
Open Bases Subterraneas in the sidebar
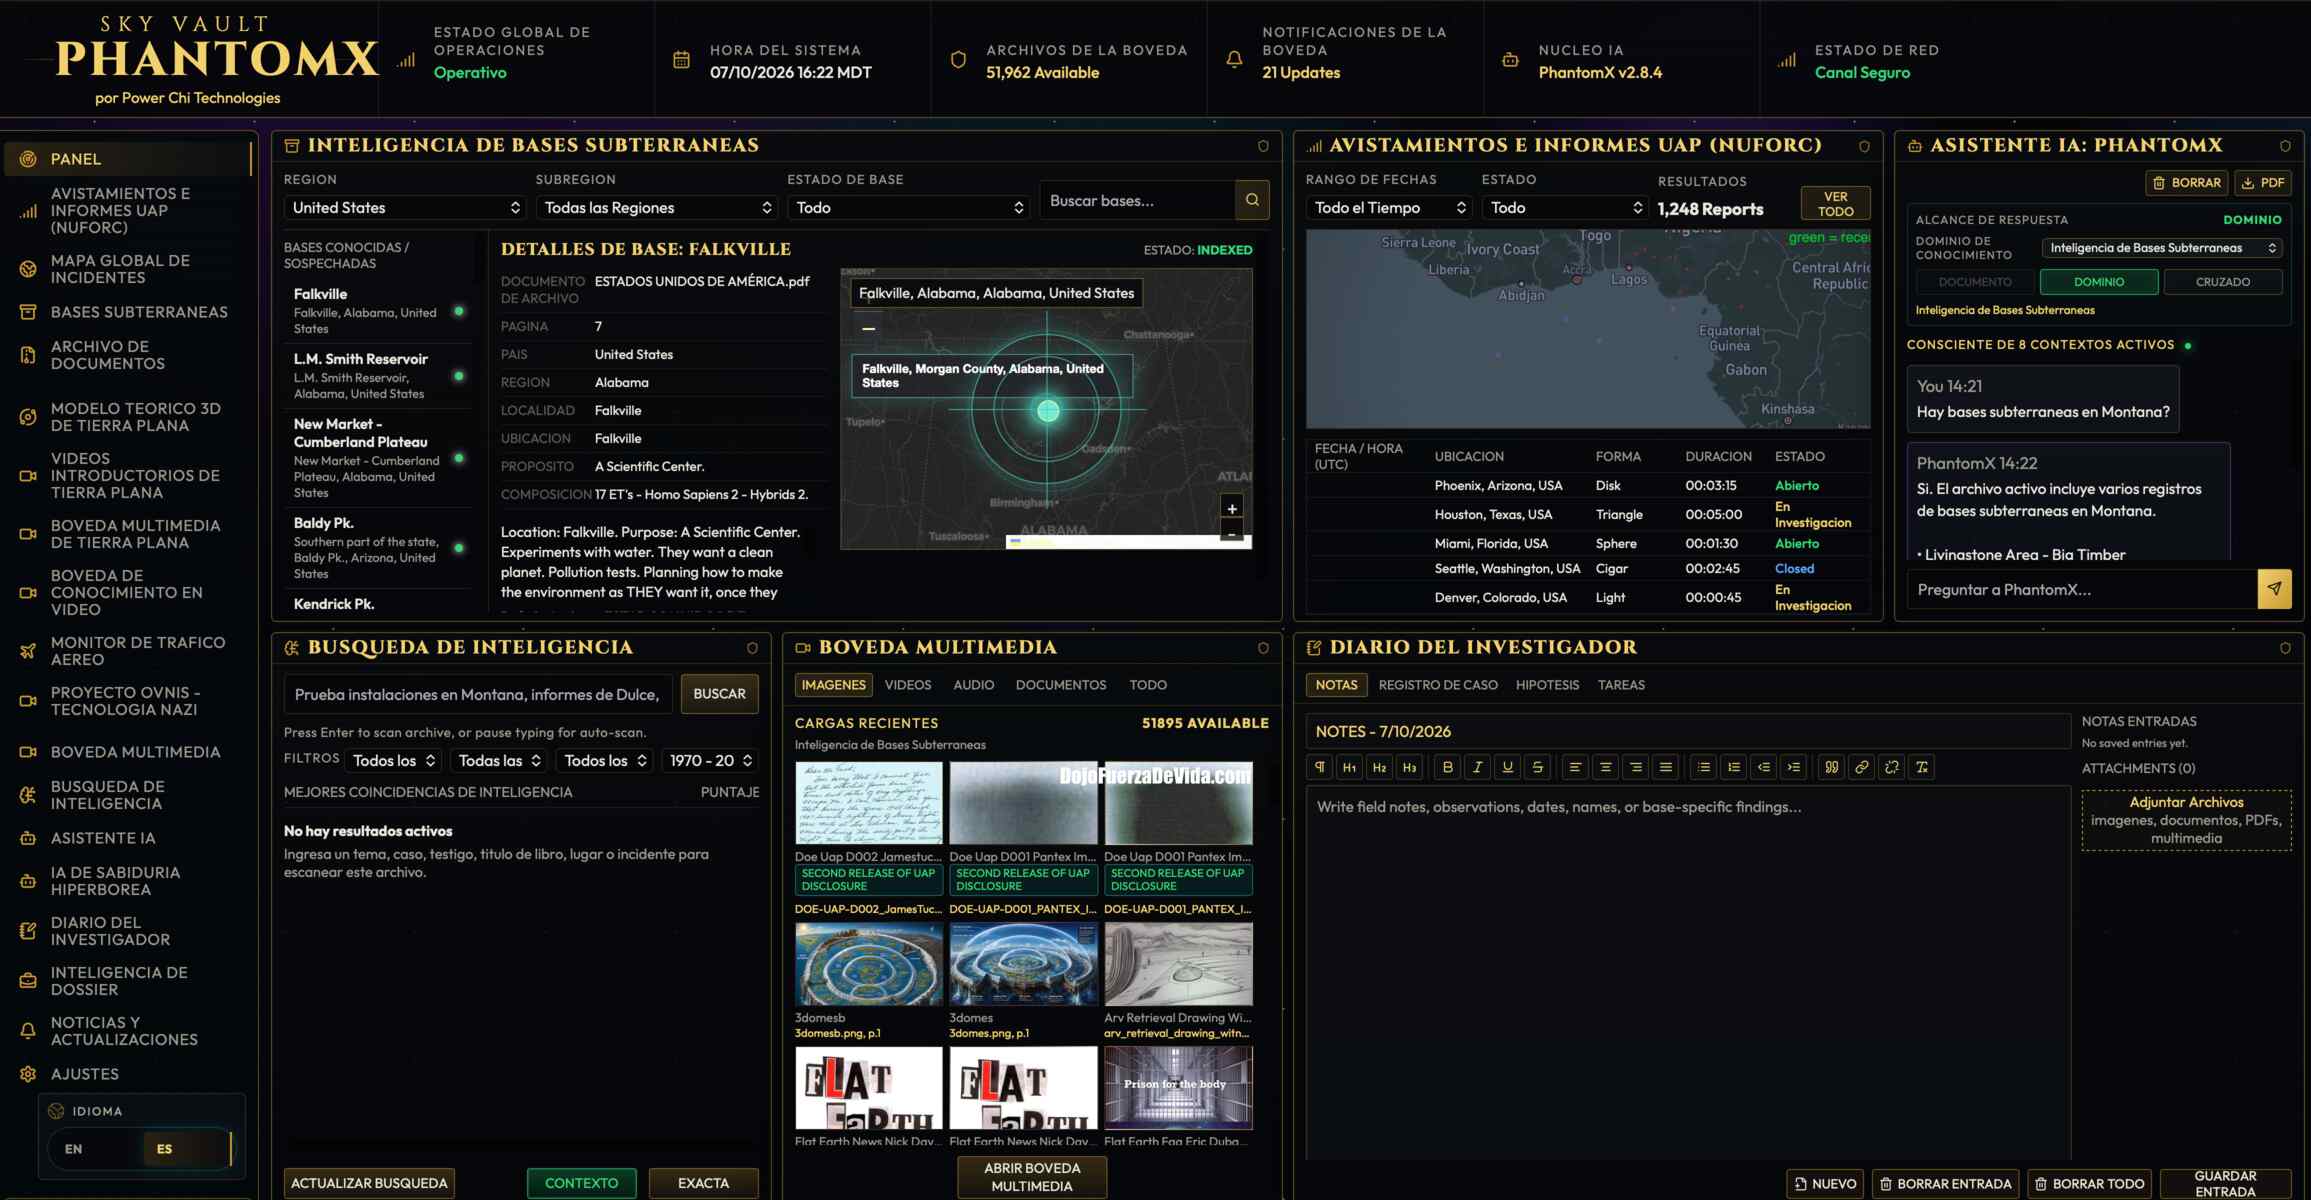128,312
